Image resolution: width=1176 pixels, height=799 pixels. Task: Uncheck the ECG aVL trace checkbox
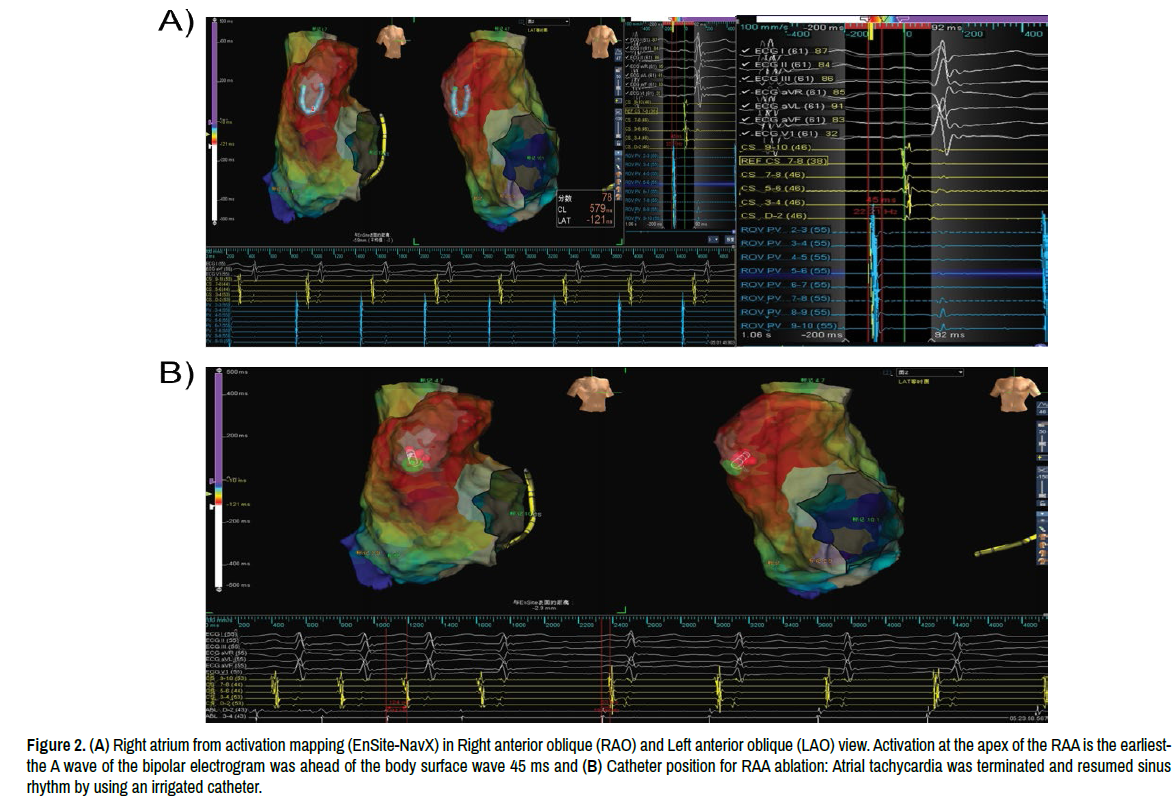pyautogui.click(x=746, y=106)
